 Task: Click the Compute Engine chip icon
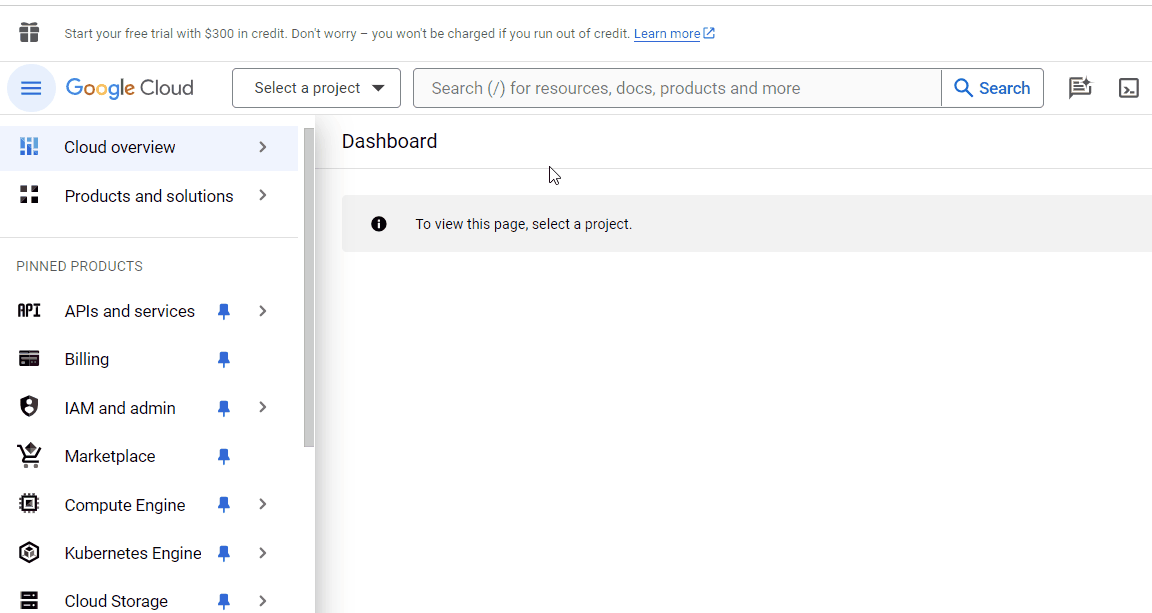coord(29,504)
